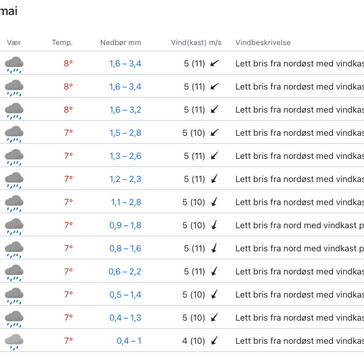Click the light rain cloud icon in the last row

[x=14, y=342]
